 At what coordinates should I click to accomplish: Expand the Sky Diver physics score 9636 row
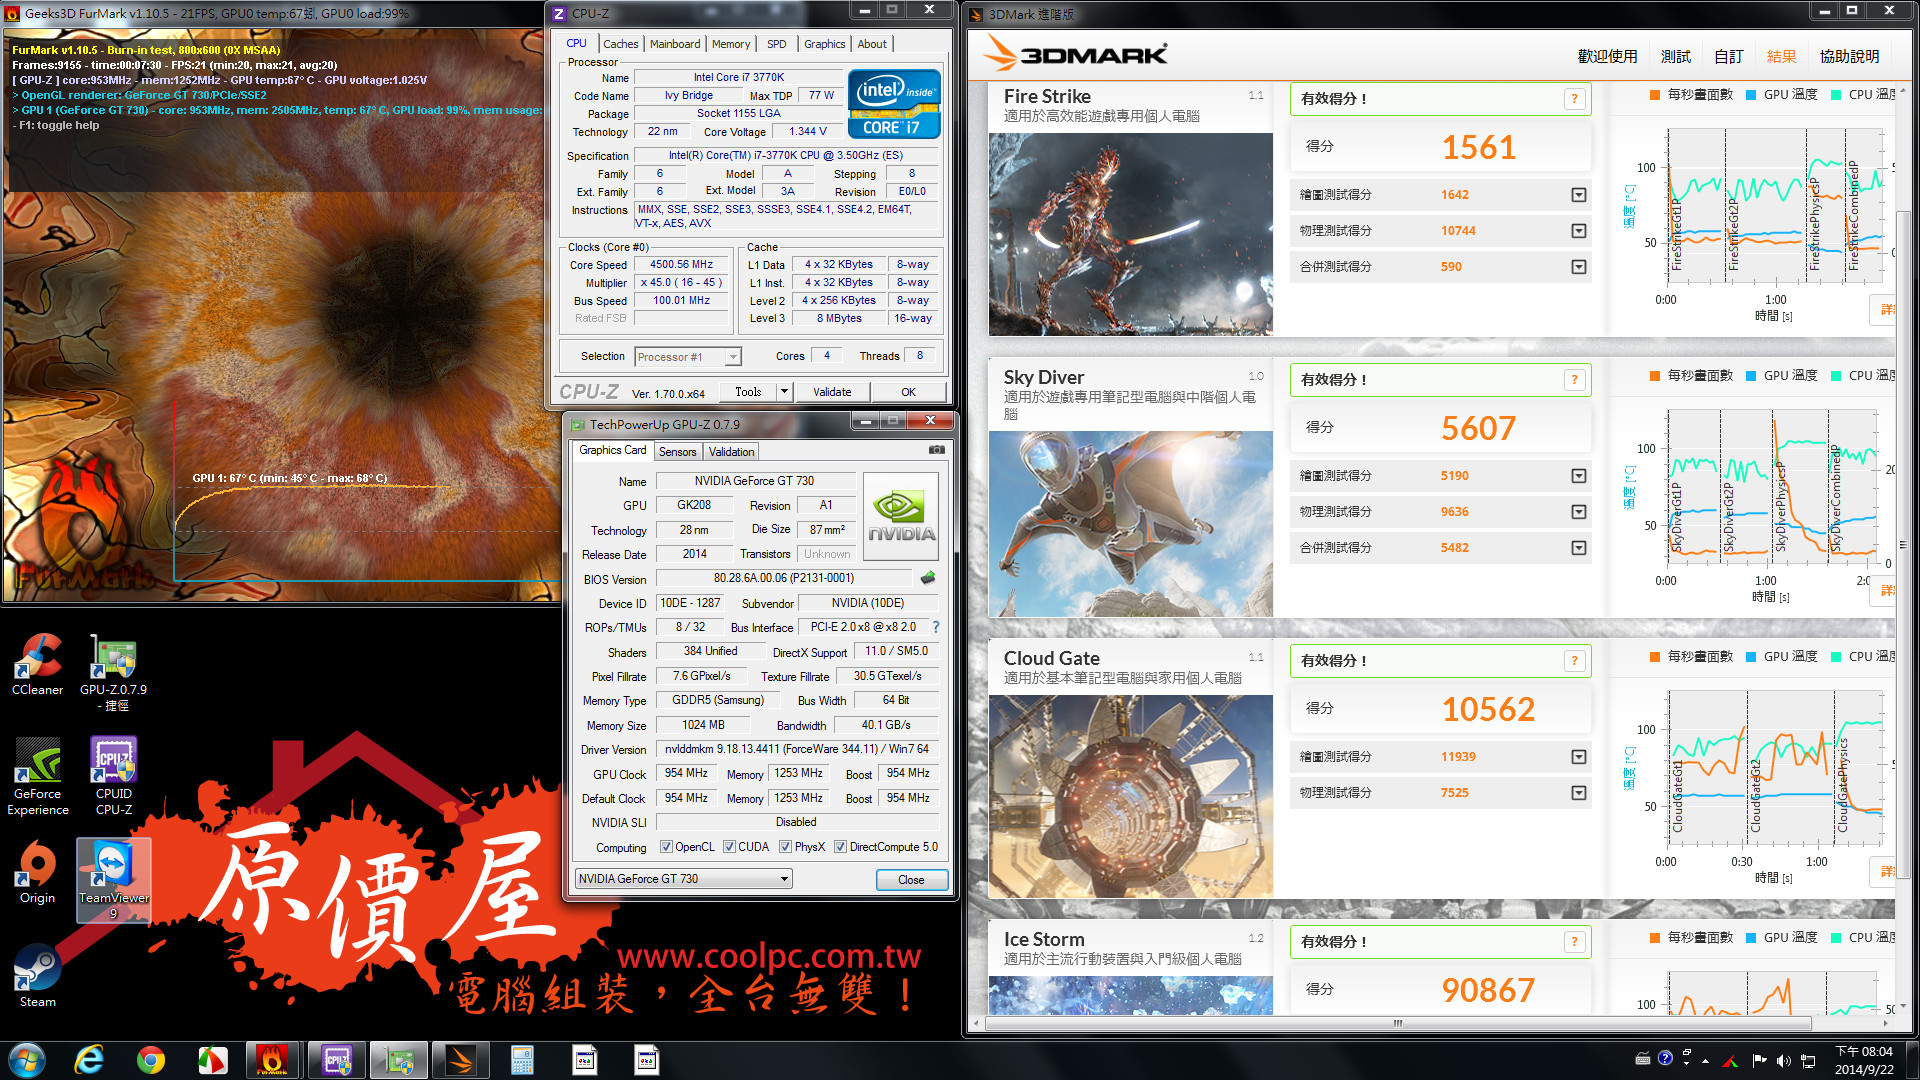(x=1578, y=512)
